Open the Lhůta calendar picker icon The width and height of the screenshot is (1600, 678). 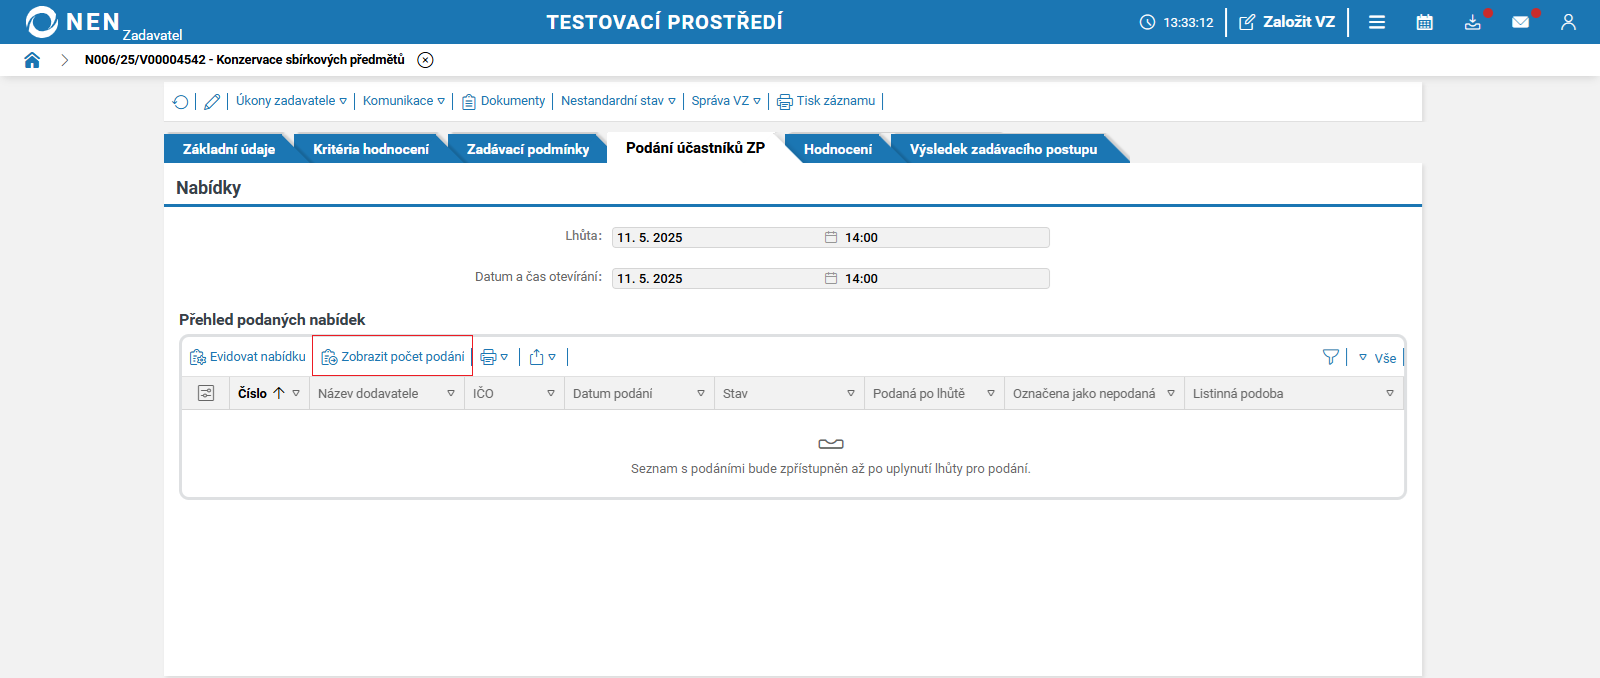tap(830, 237)
